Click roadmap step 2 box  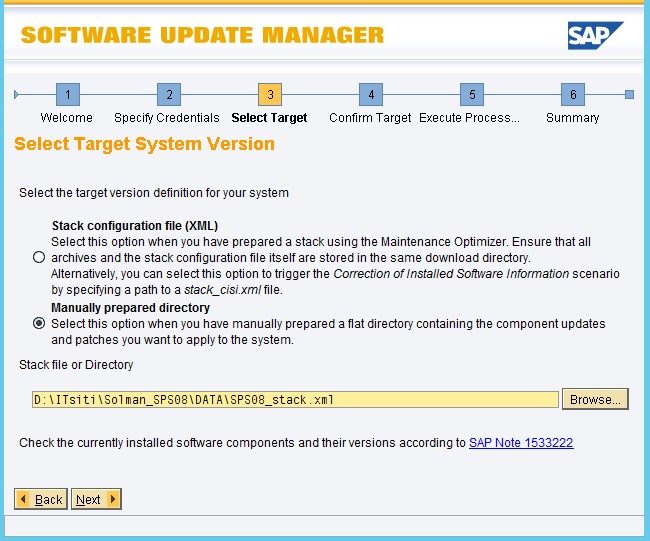point(169,95)
